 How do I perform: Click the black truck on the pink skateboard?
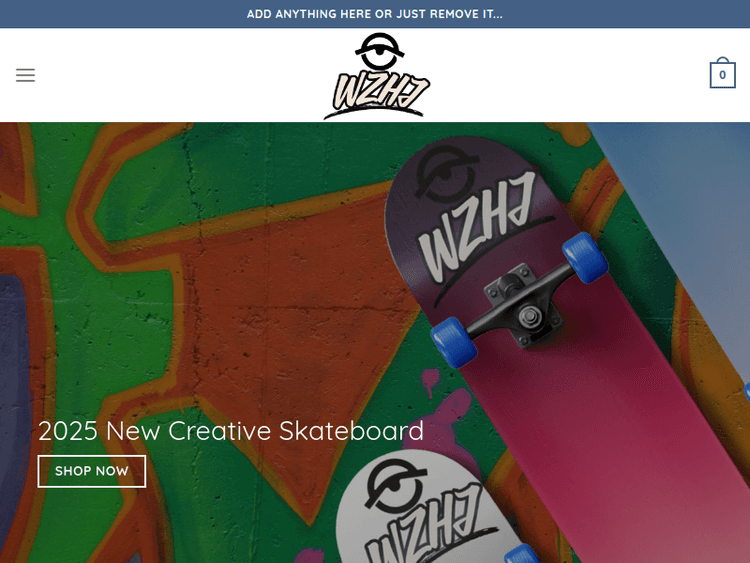pos(520,304)
